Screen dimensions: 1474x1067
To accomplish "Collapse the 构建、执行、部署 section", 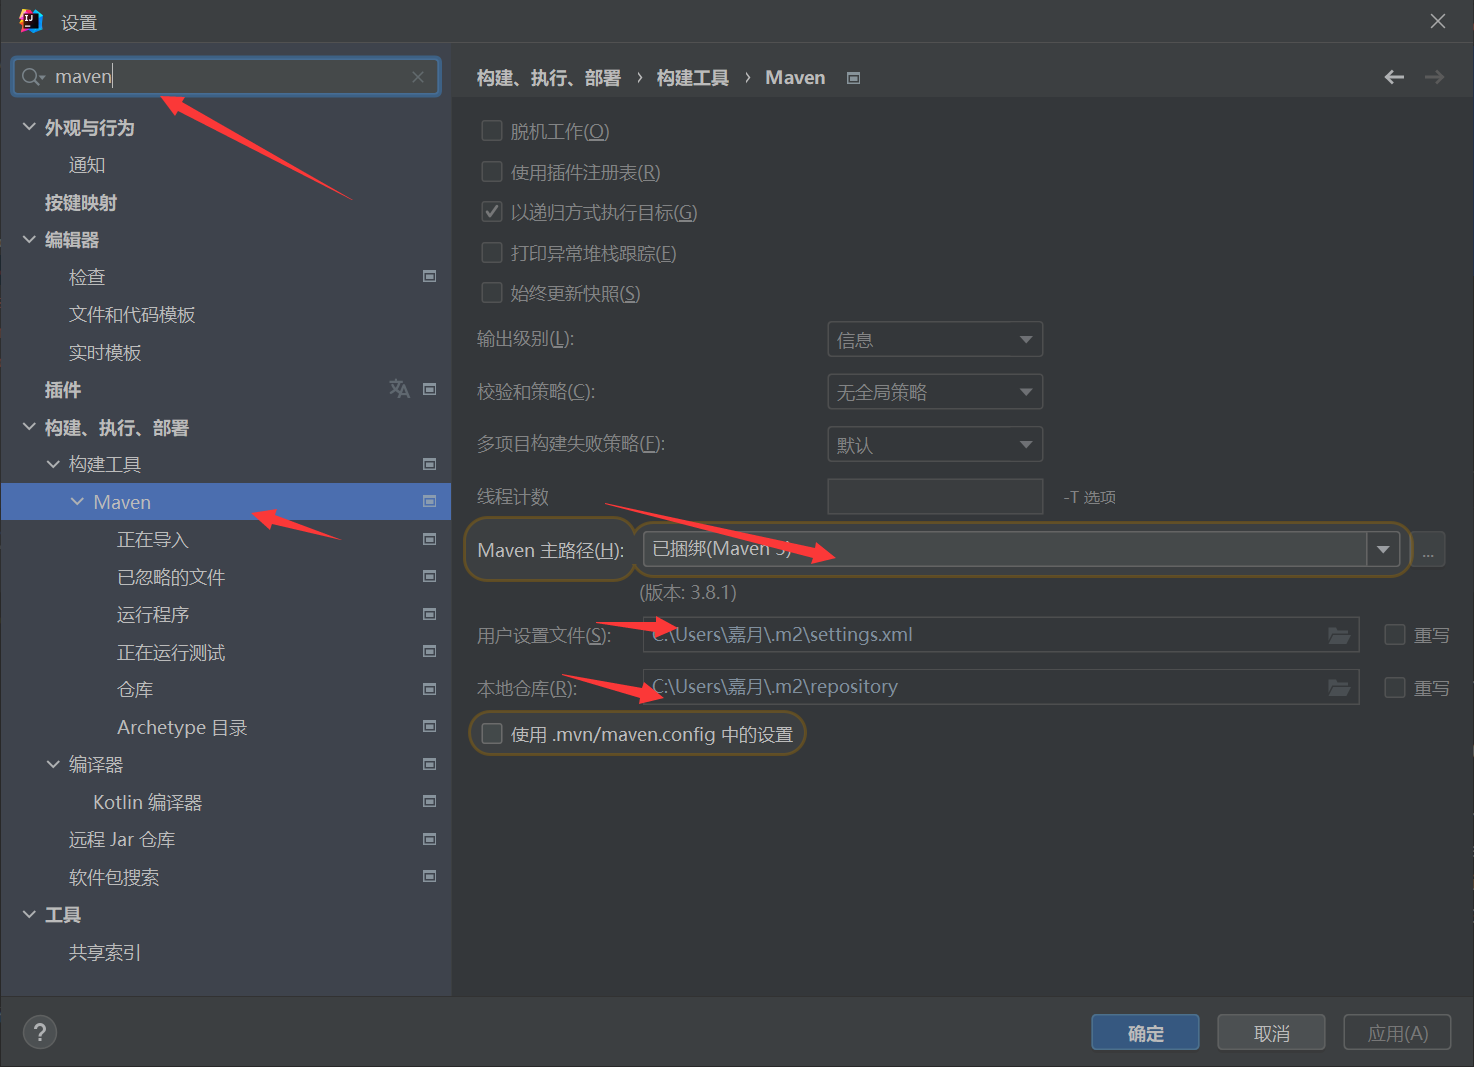I will click(29, 427).
